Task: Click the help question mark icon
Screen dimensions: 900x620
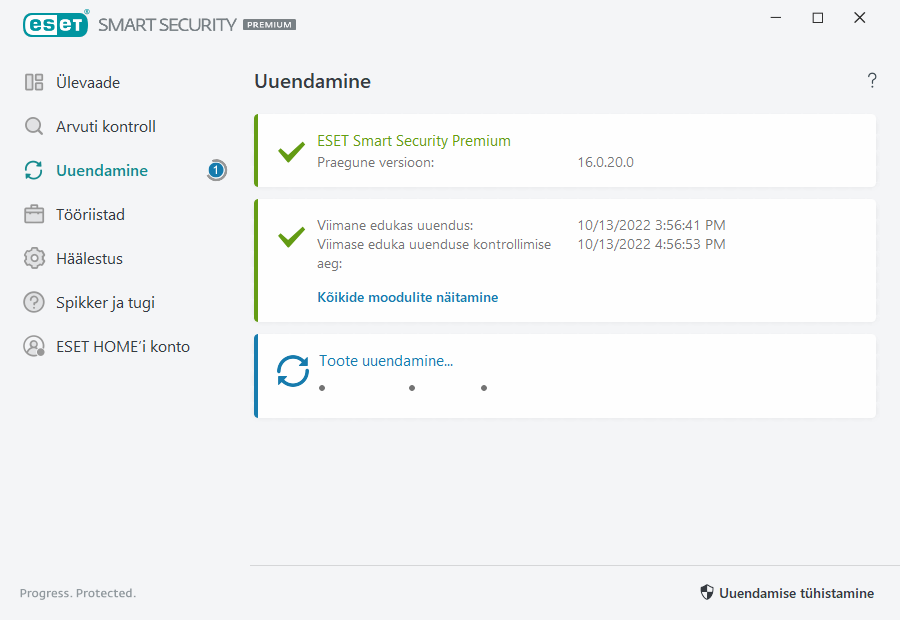Action: tap(872, 81)
